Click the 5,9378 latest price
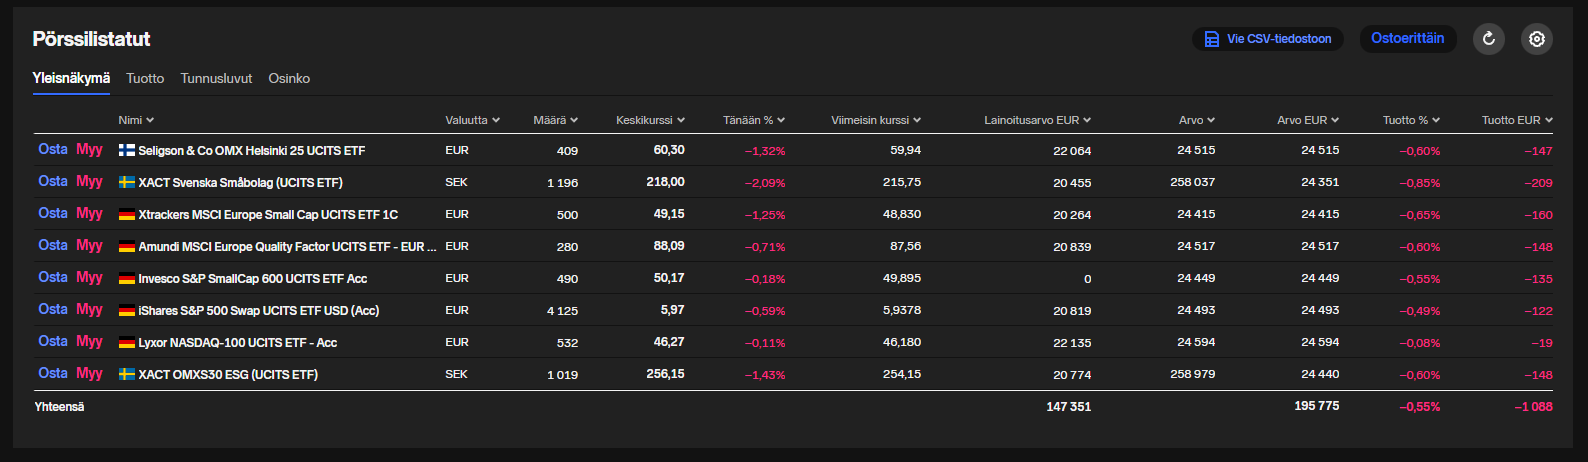This screenshot has height=462, width=1588. 902,310
